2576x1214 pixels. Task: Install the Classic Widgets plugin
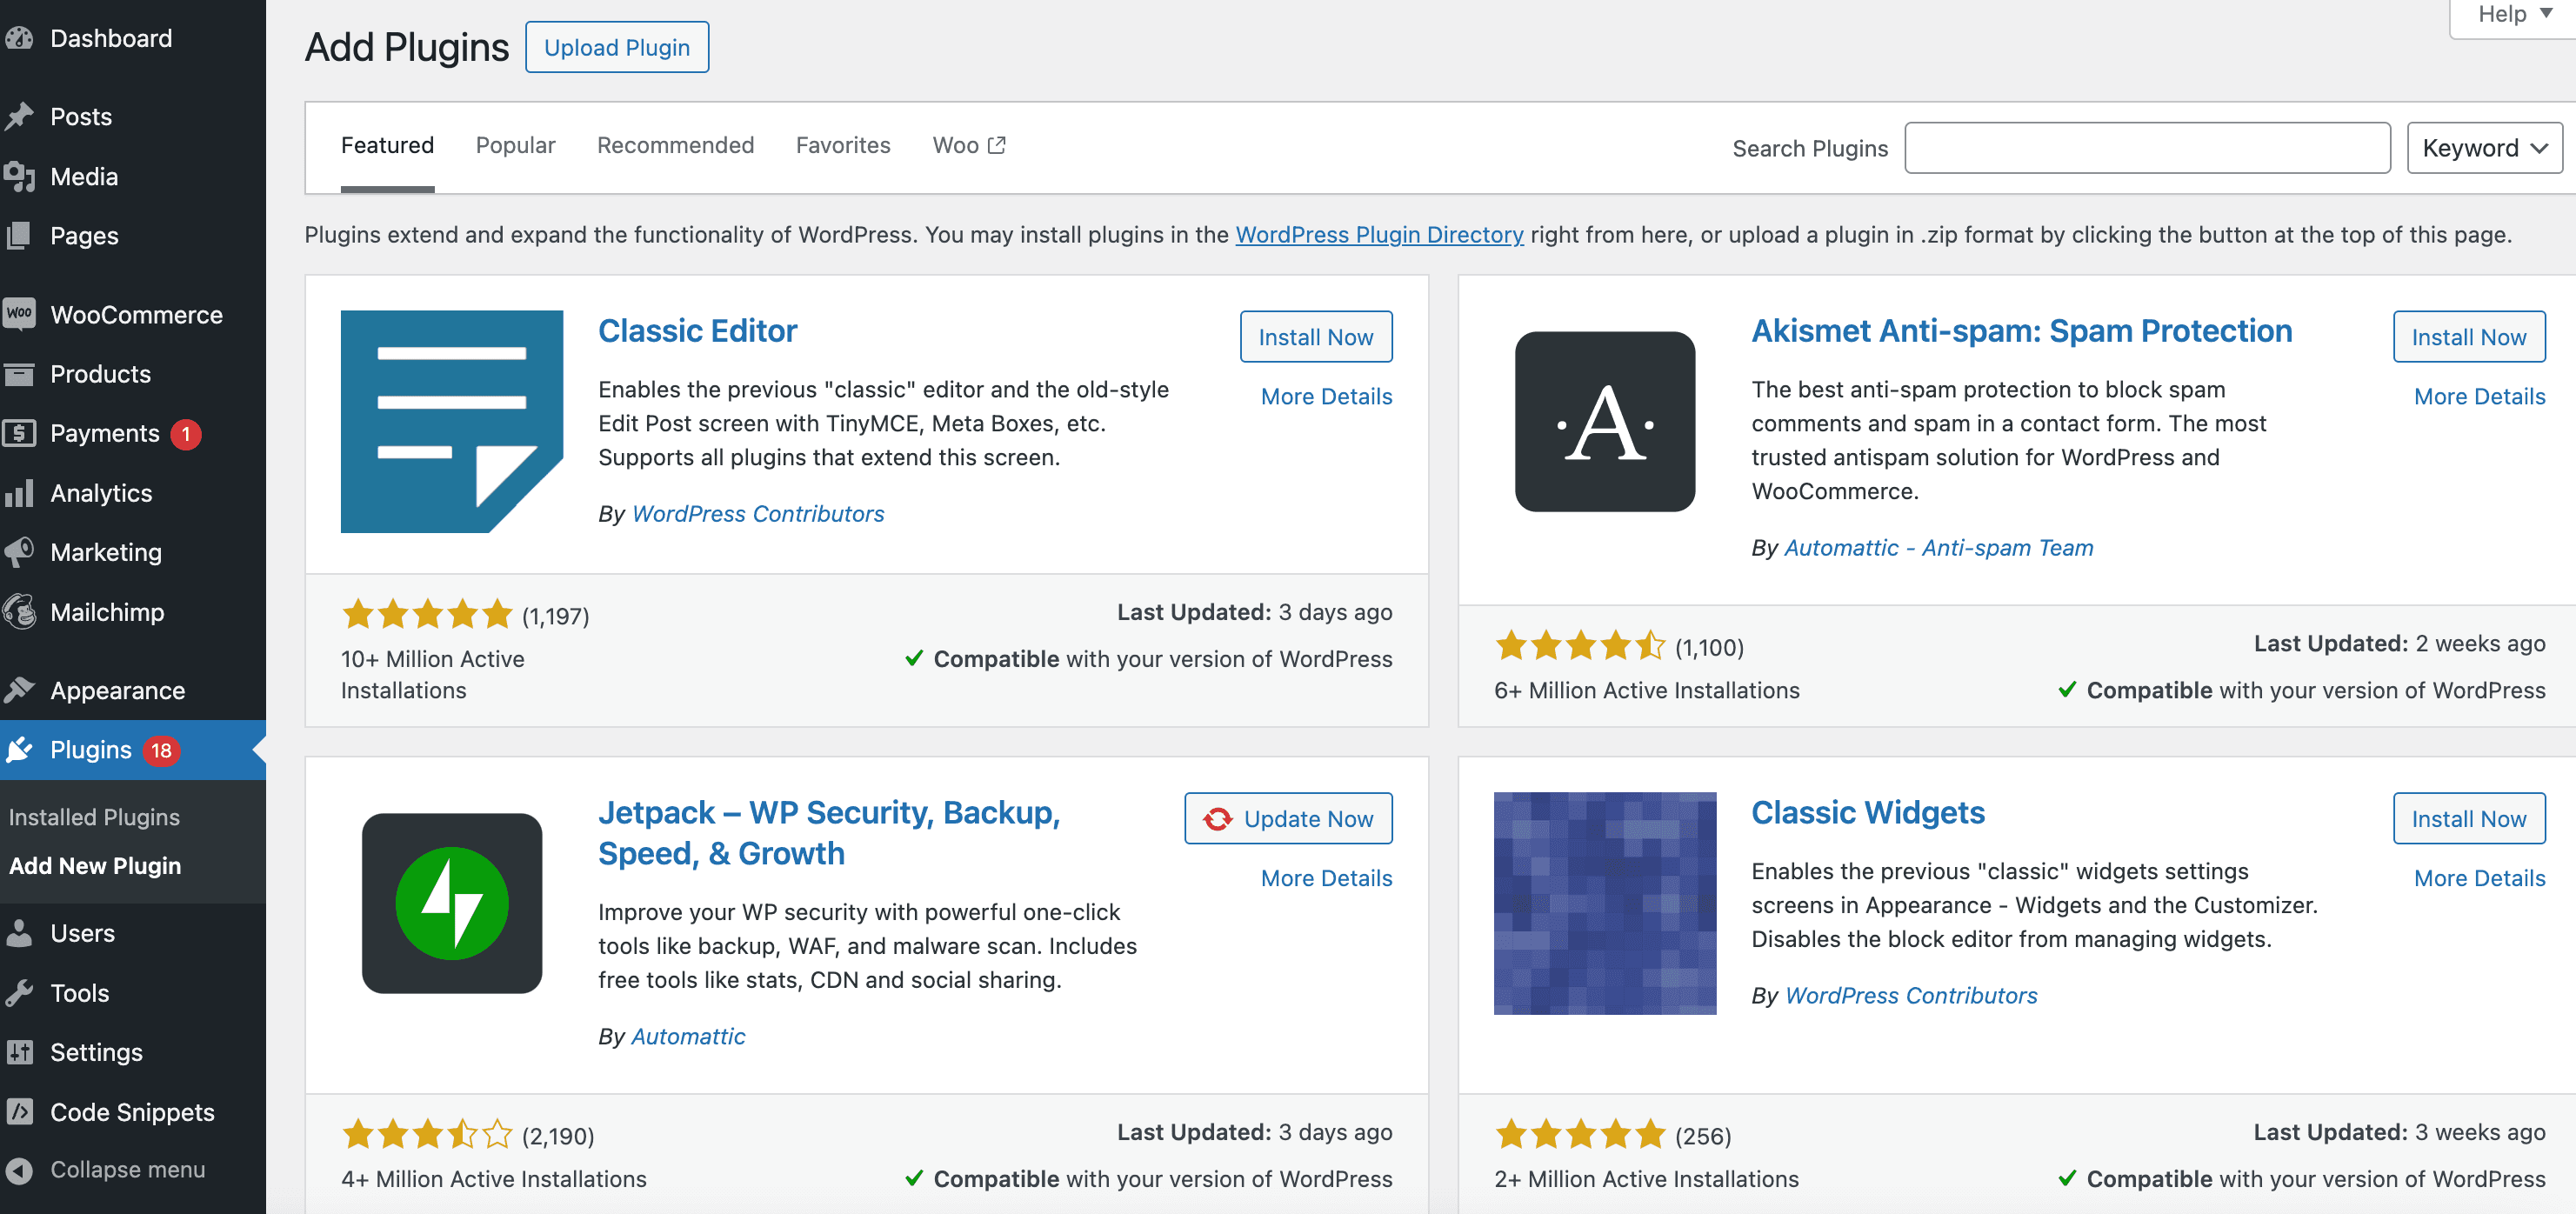coord(2469,819)
